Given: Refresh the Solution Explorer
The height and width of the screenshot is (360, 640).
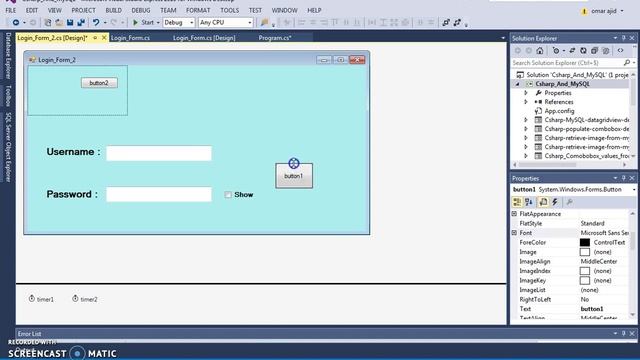Looking at the screenshot, I should pyautogui.click(x=583, y=51).
